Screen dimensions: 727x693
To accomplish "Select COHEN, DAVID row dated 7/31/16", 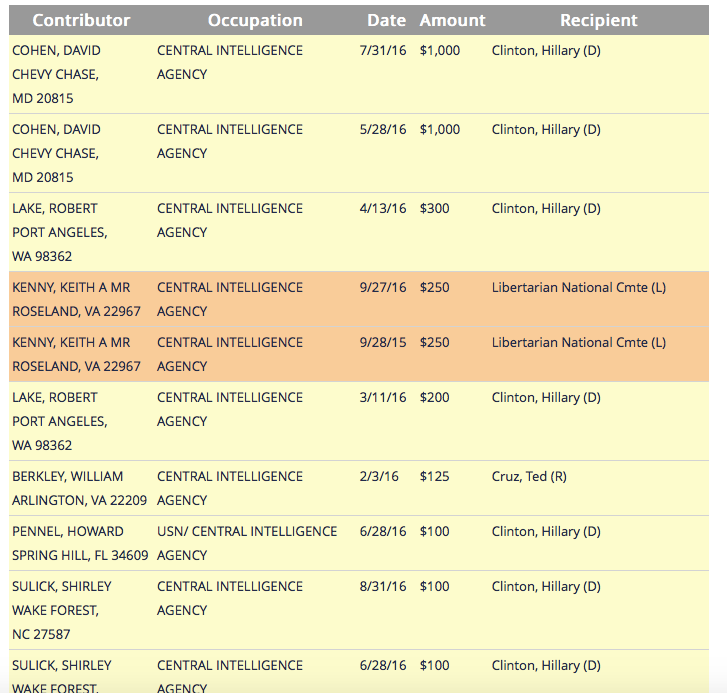I will click(359, 74).
